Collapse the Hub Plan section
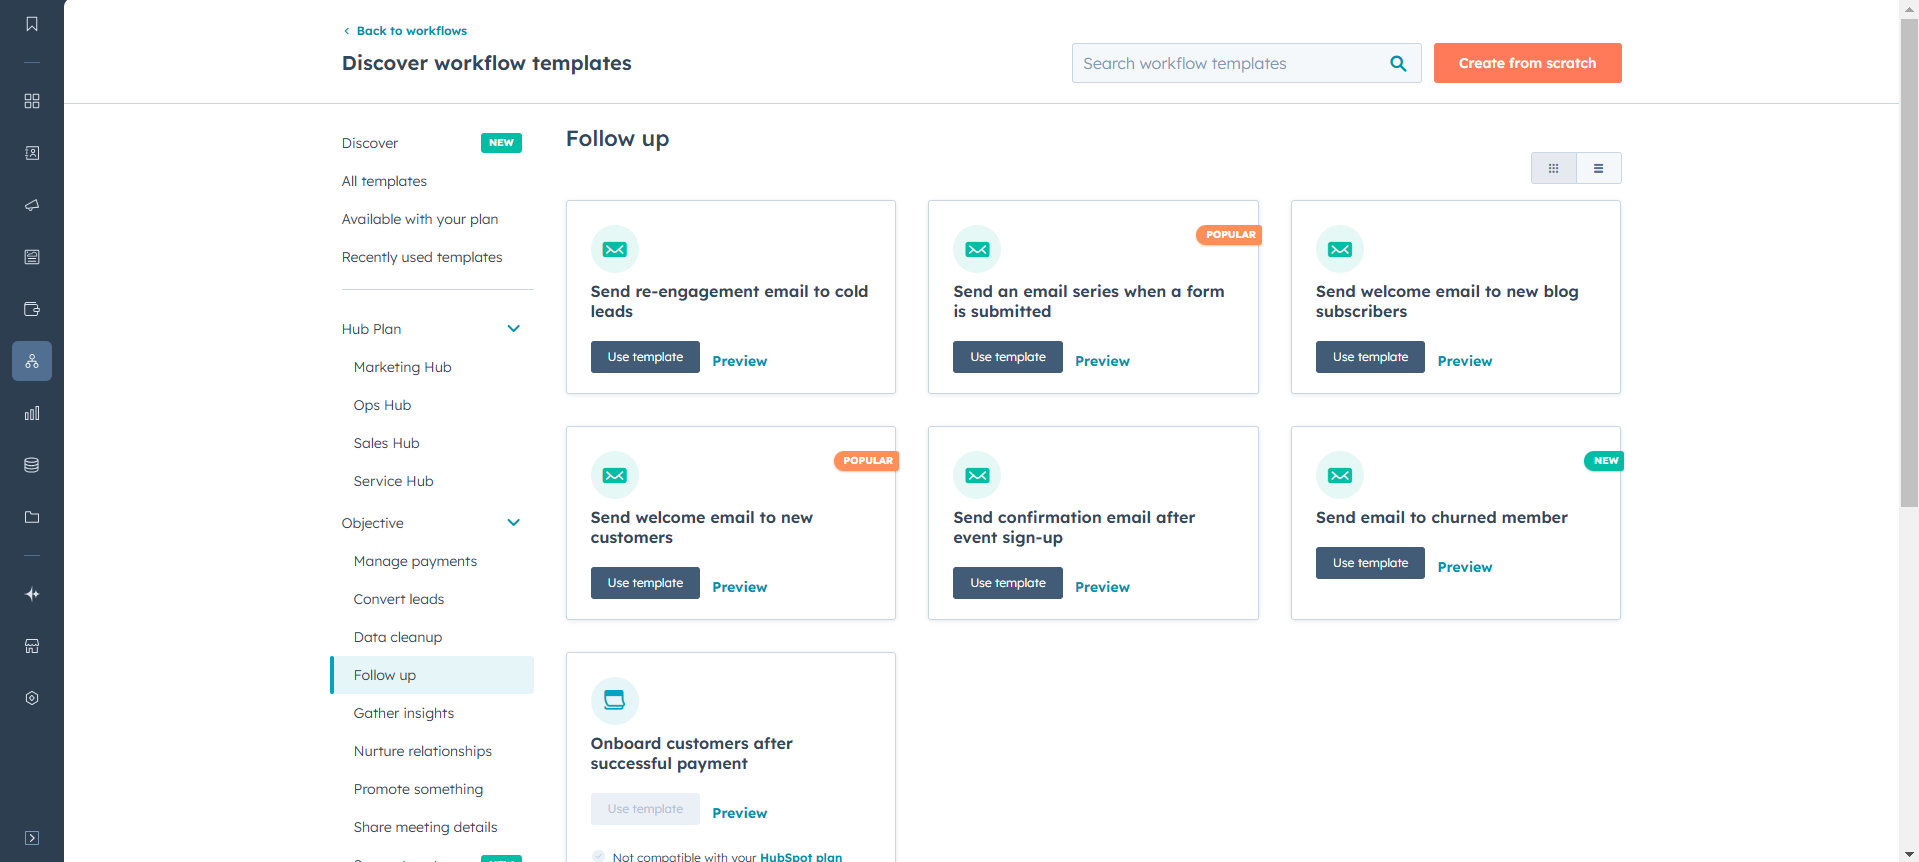 [x=513, y=329]
